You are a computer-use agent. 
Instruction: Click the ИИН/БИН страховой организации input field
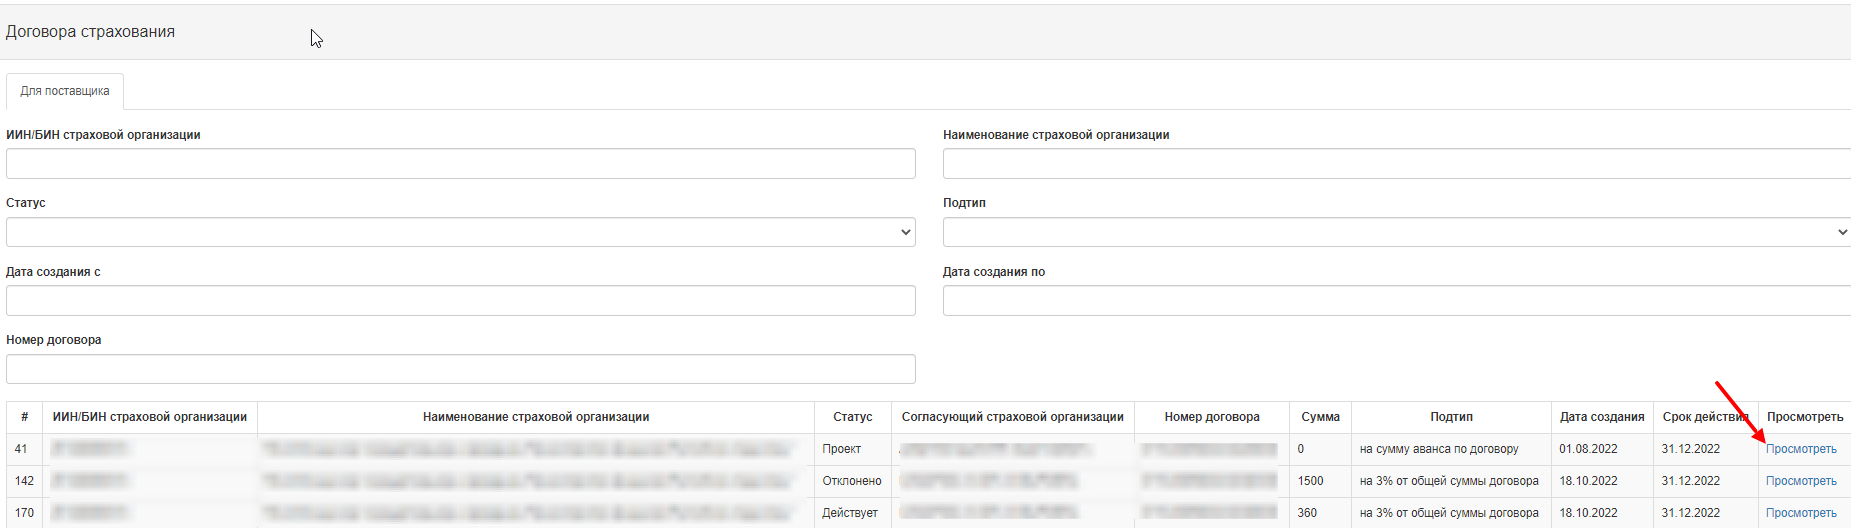point(460,164)
